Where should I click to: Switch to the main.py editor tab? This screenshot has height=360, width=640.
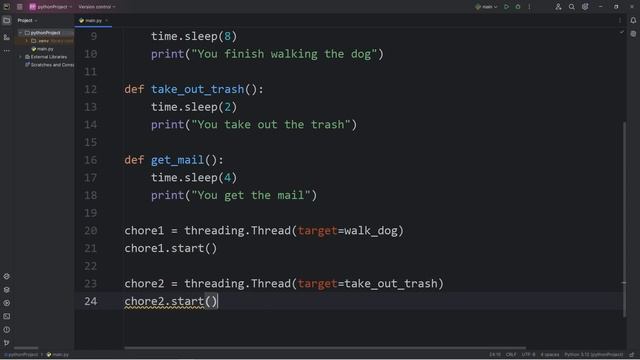click(x=93, y=20)
